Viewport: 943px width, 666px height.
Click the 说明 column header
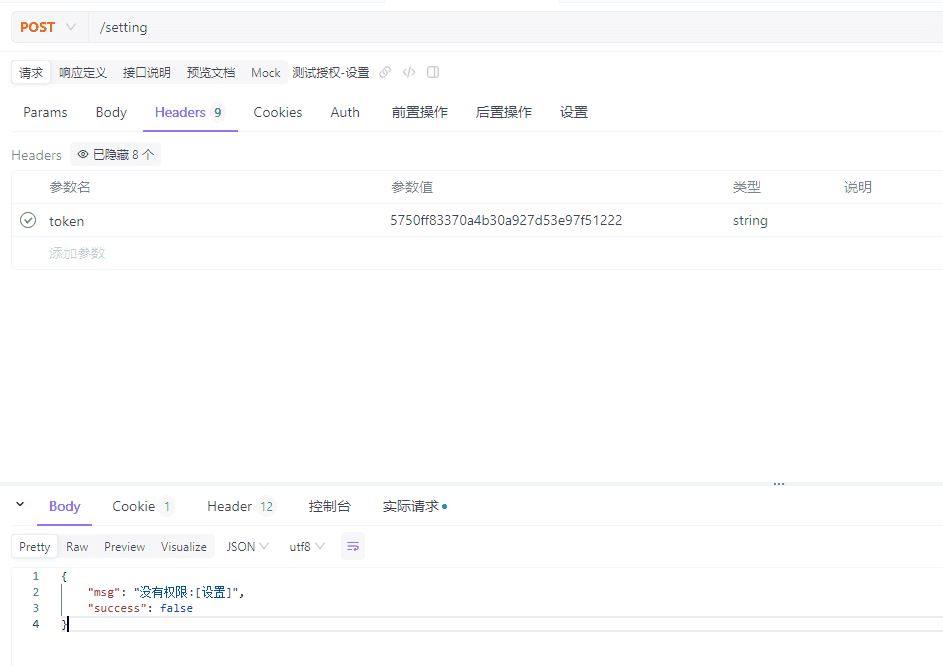[x=858, y=187]
